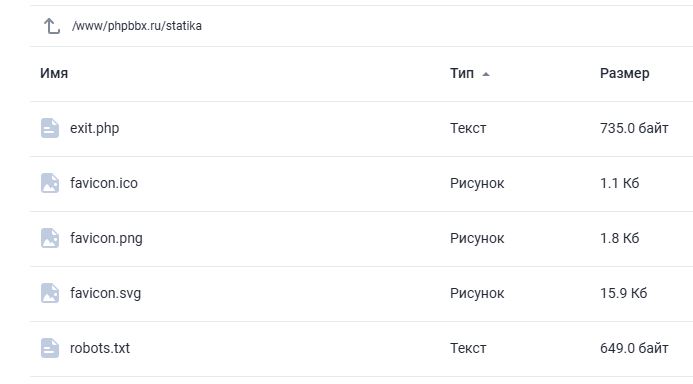Sort the list by Тип column
The width and height of the screenshot is (693, 384).
462,73
